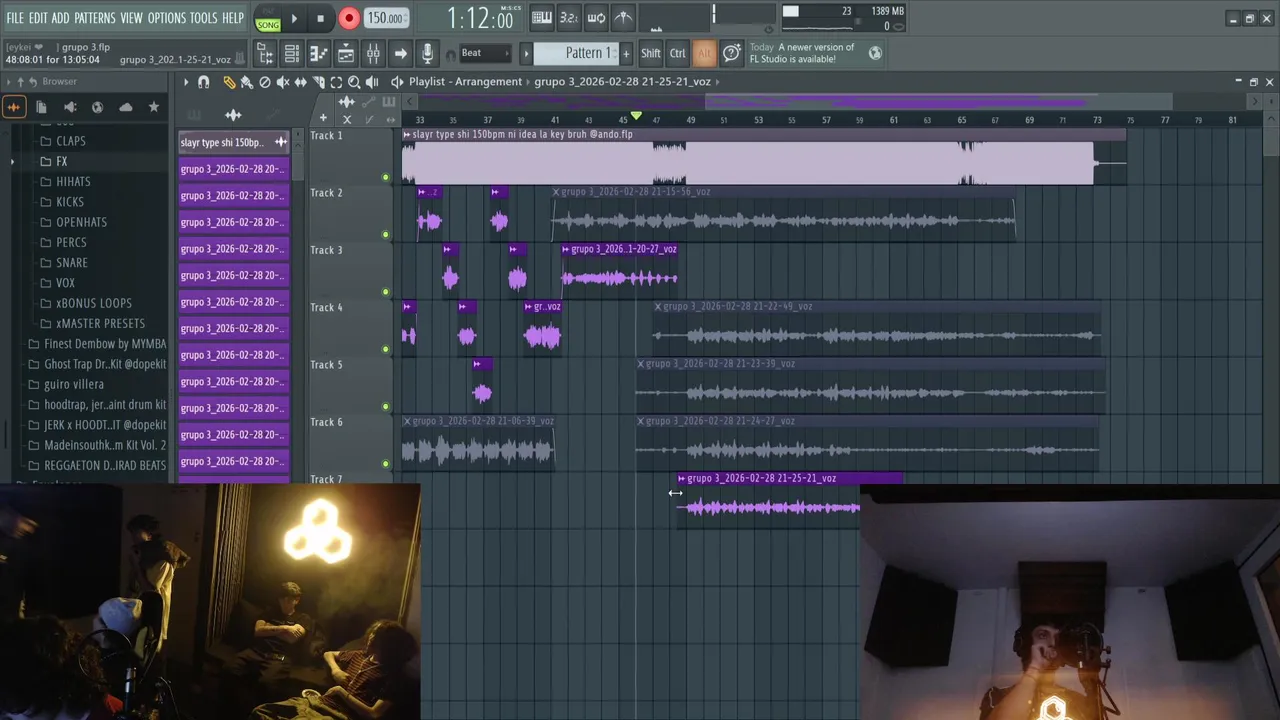This screenshot has width=1280, height=720.
Task: Open the OPTIONS menu
Action: pos(167,18)
